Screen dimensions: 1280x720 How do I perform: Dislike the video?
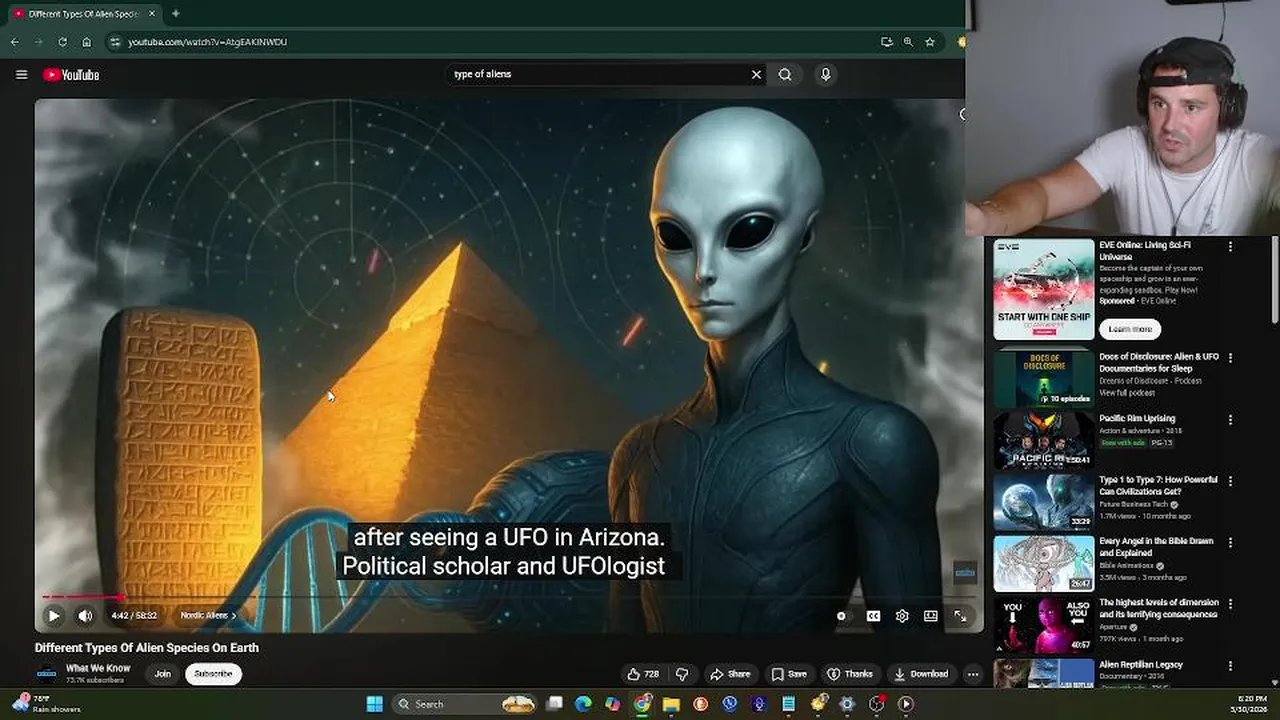pos(682,674)
